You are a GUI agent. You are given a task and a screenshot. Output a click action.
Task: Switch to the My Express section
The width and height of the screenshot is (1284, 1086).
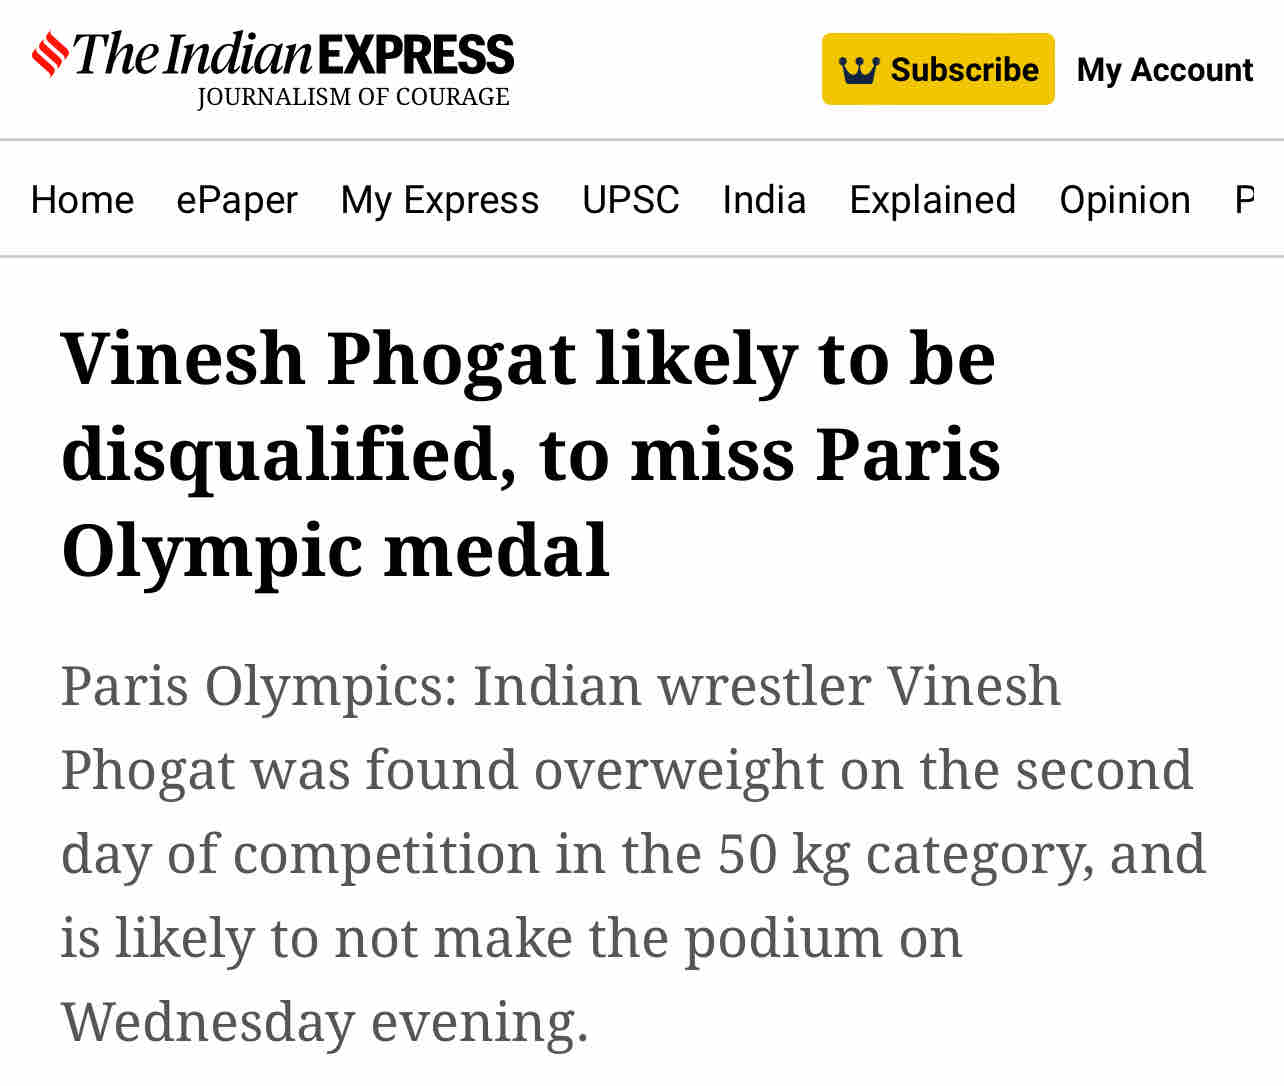[439, 200]
